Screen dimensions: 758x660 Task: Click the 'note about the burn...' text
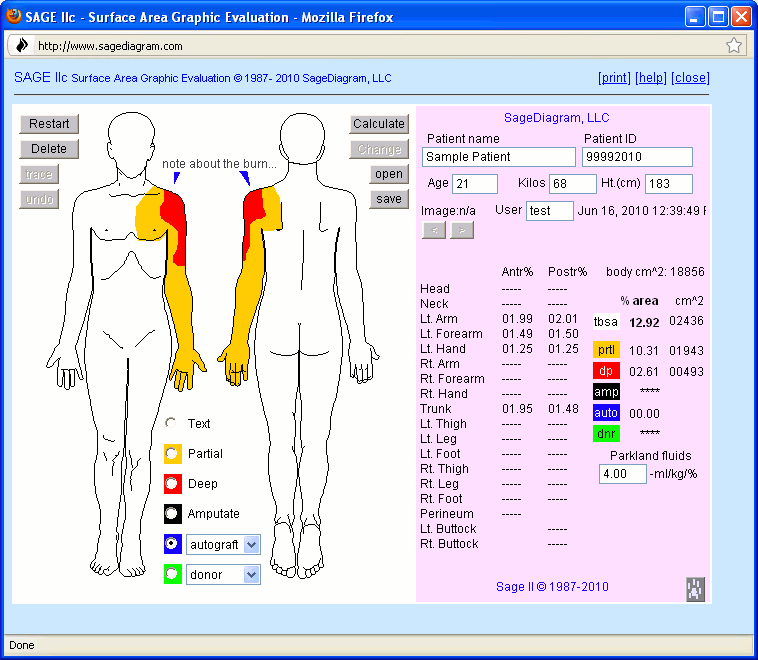pos(219,163)
